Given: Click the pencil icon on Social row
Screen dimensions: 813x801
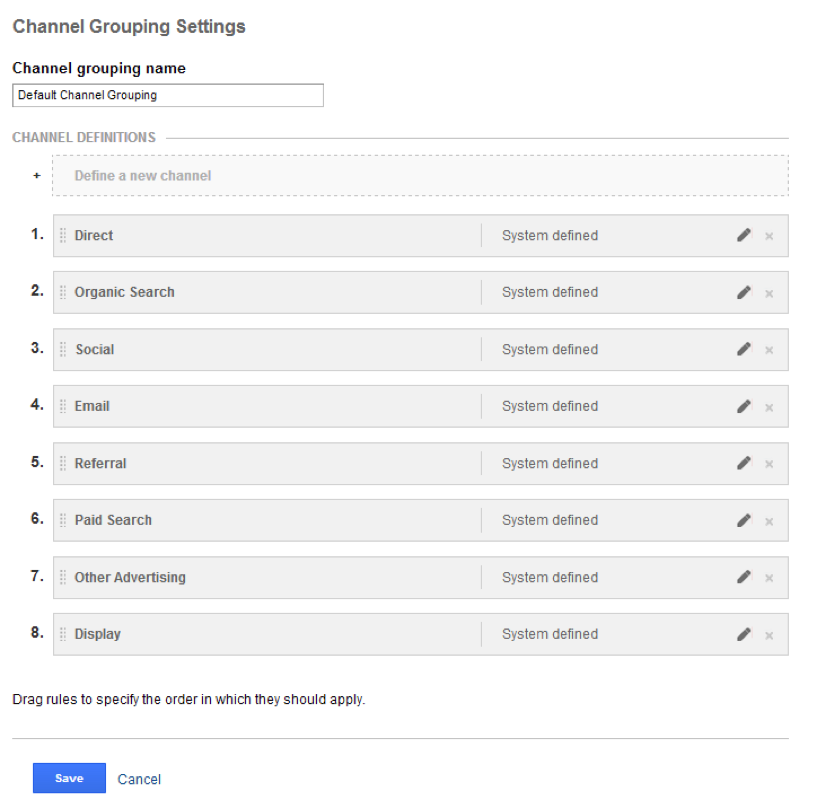Looking at the screenshot, I should [743, 349].
